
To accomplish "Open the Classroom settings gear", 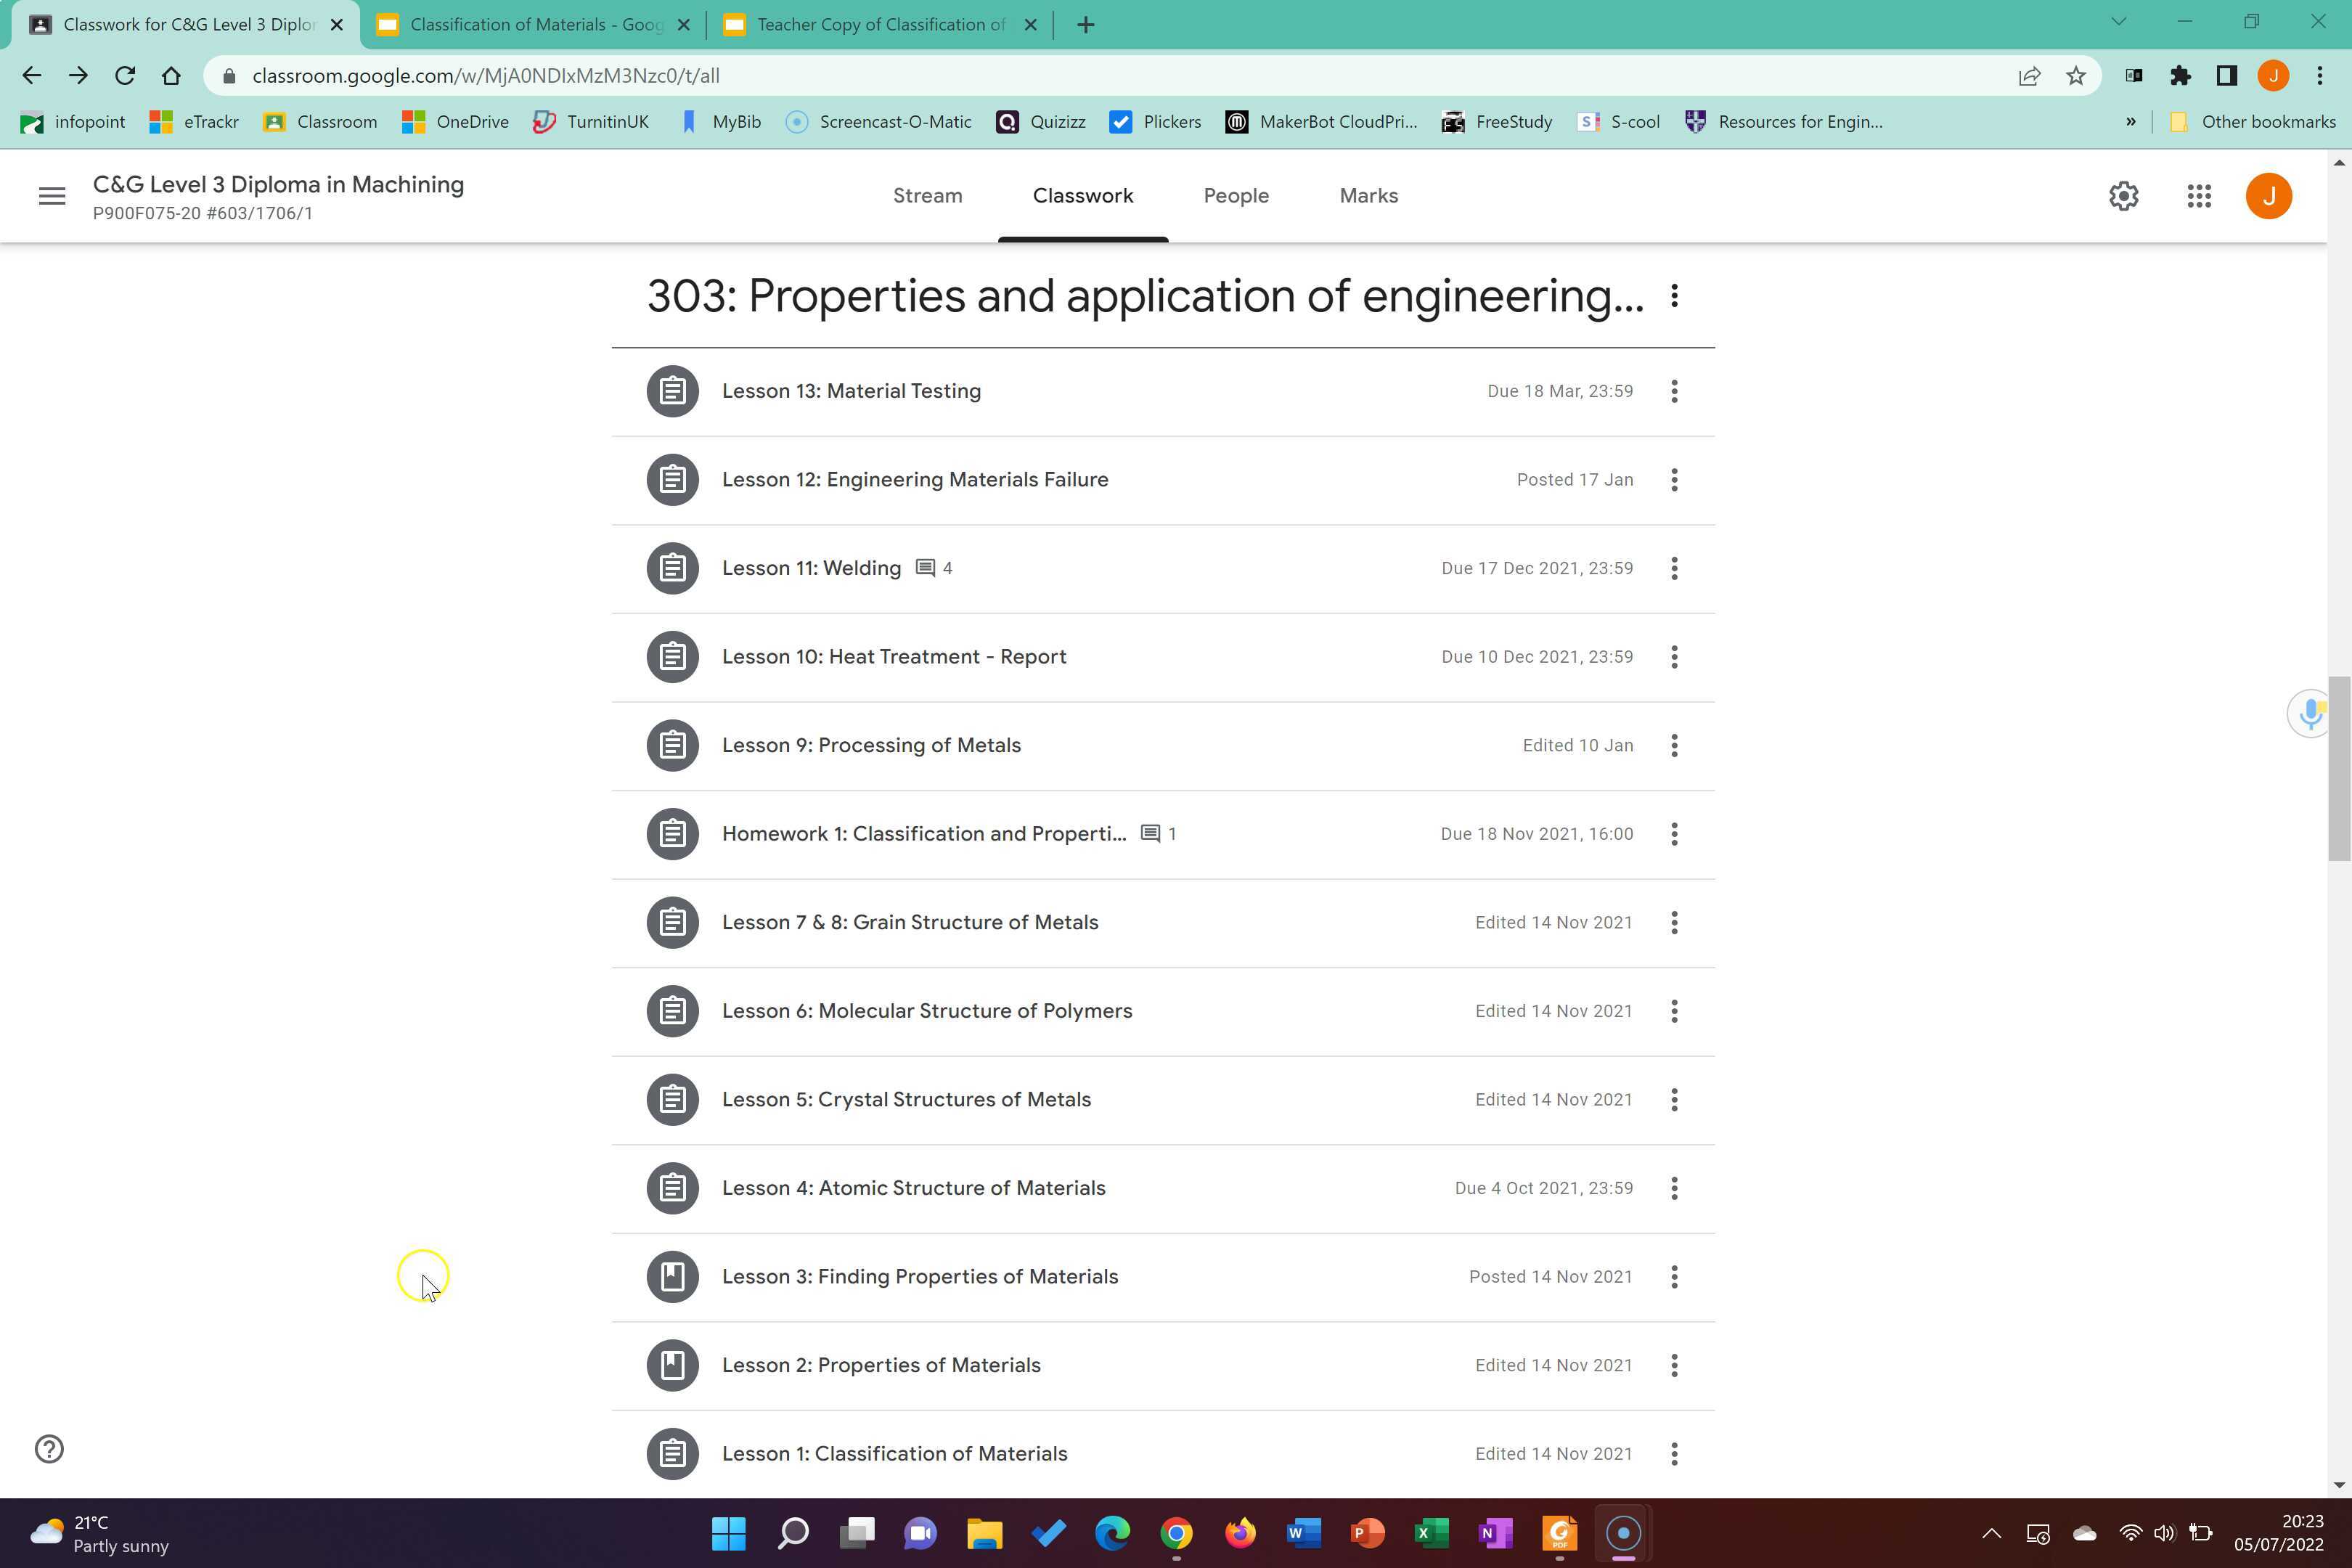I will pos(2124,196).
